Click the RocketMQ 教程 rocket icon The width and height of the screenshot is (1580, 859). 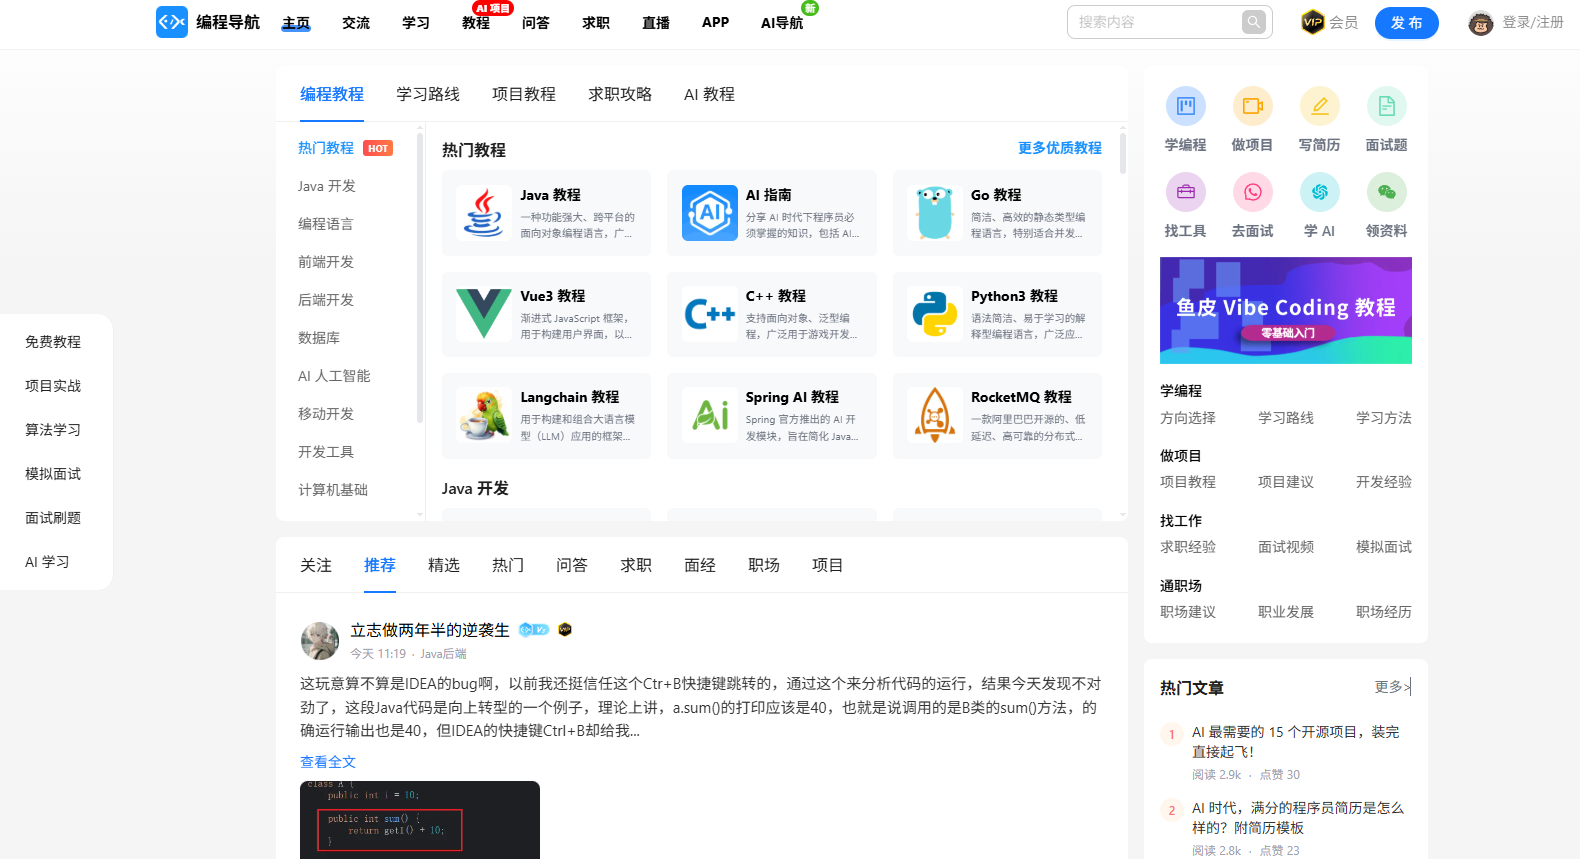(935, 415)
